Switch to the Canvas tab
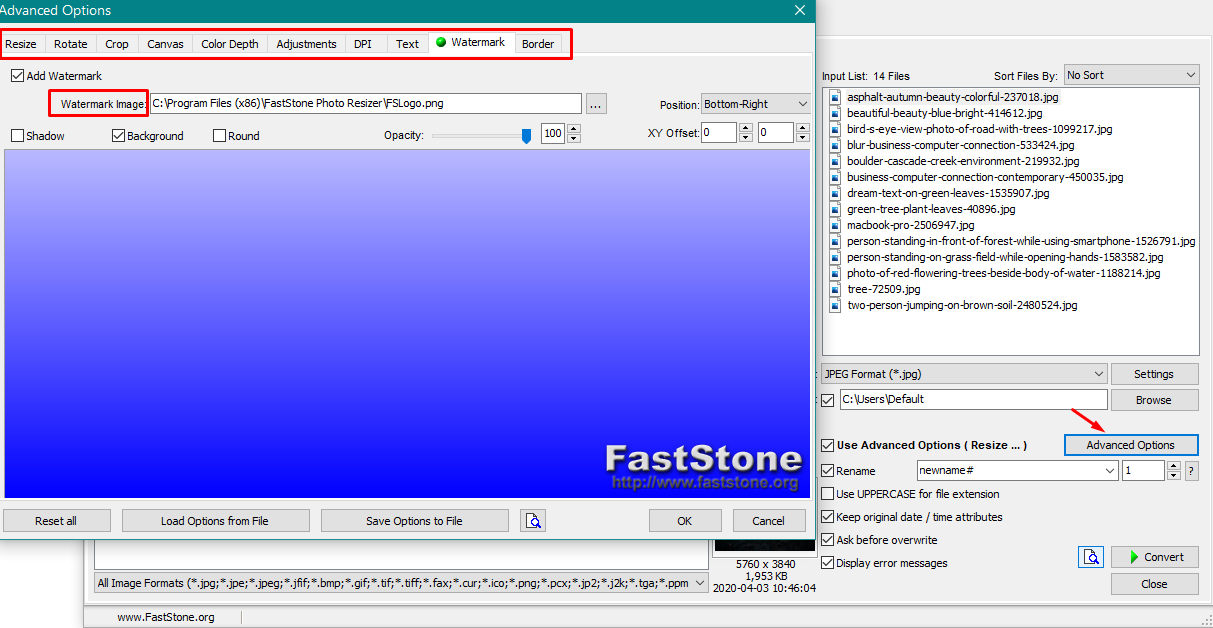 coord(165,44)
